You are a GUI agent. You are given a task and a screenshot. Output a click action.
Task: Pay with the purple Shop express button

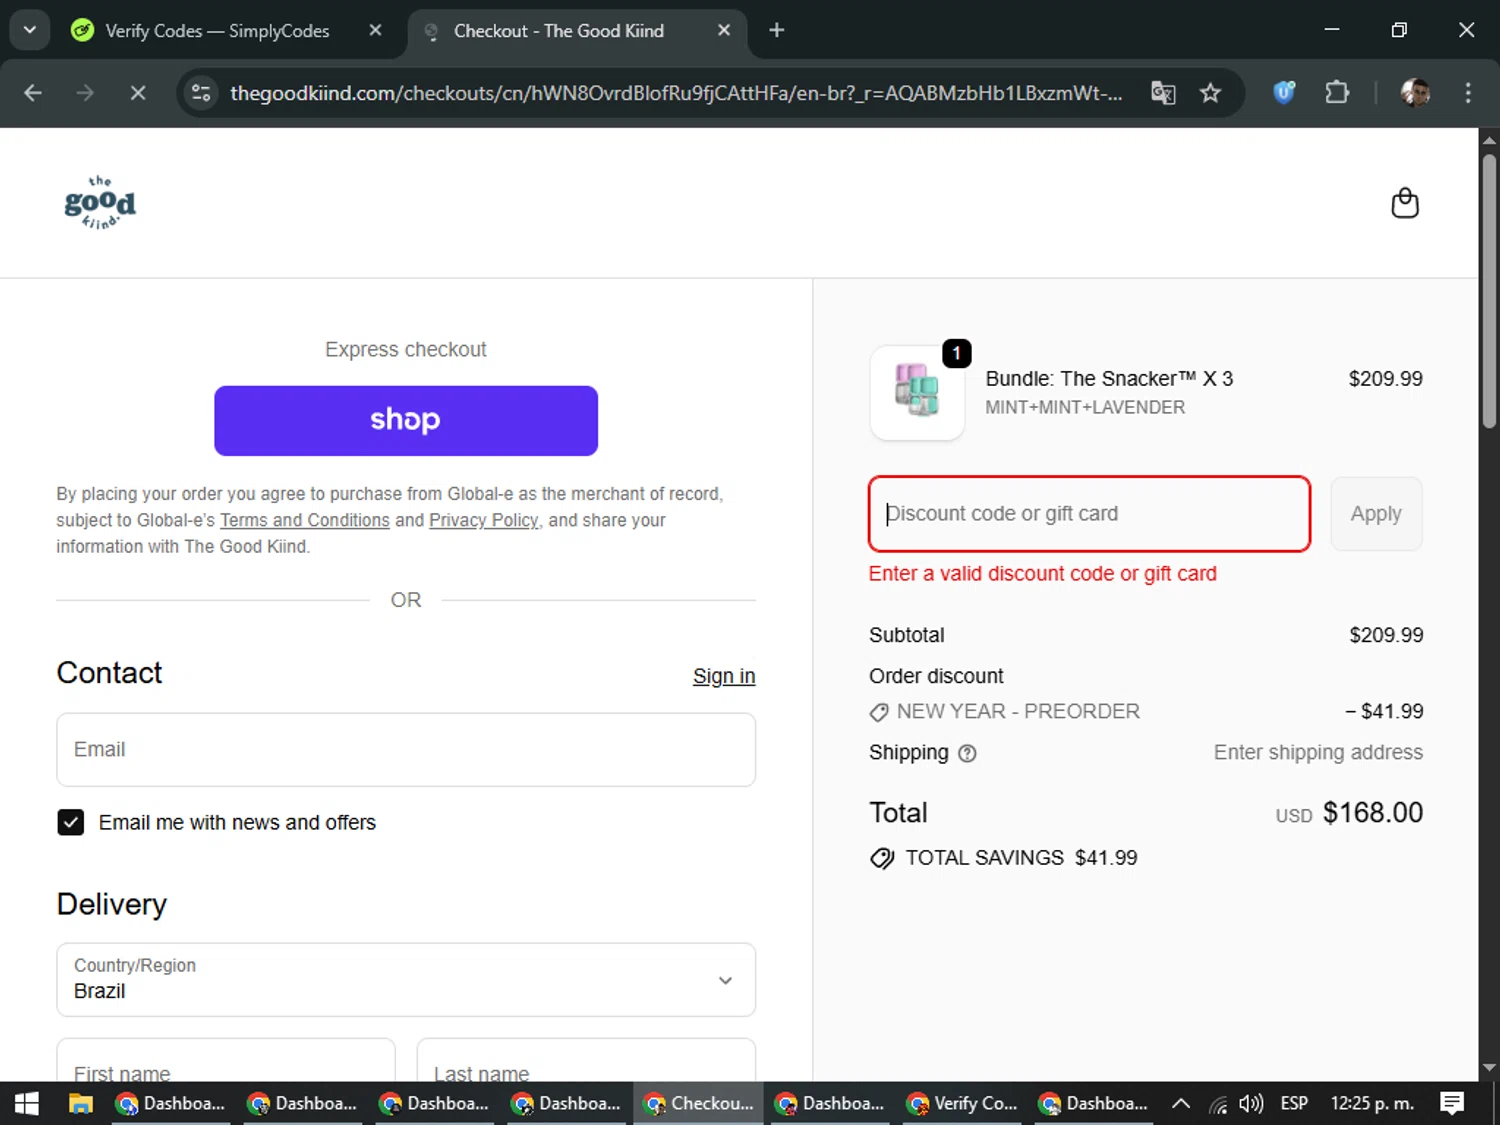point(406,421)
